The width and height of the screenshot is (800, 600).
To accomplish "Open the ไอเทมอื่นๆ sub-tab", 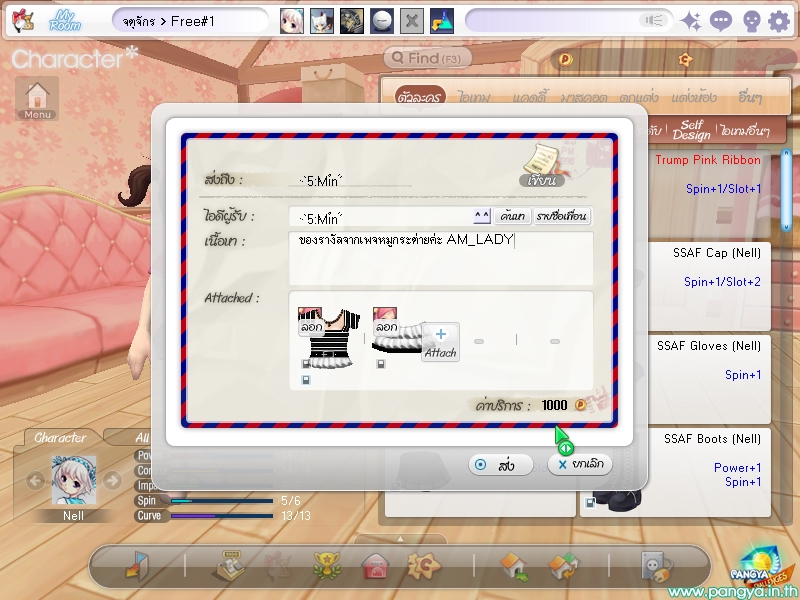I will click(x=744, y=131).
